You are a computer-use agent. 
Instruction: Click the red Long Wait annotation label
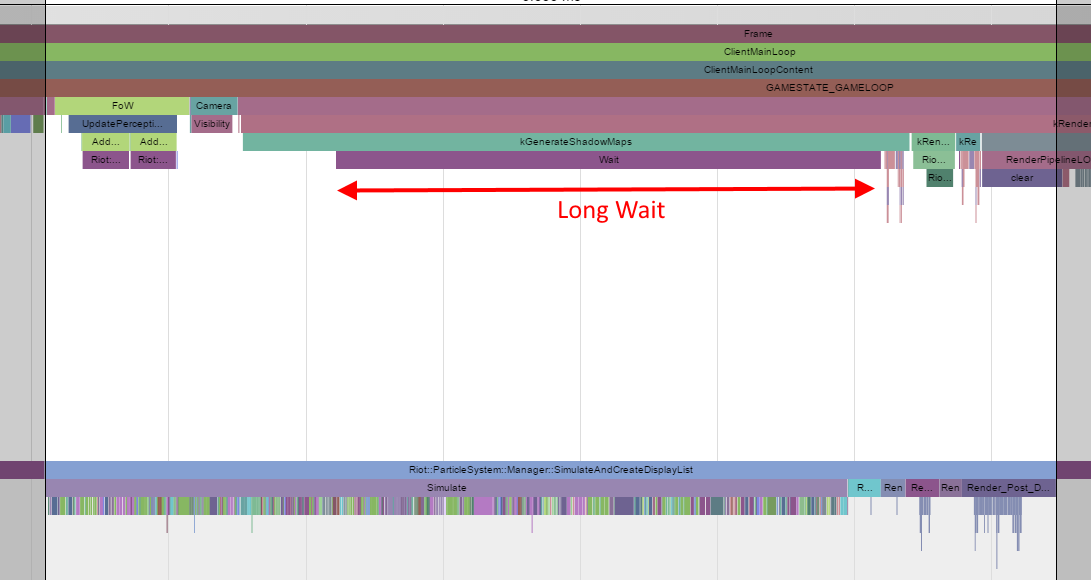[x=610, y=211]
